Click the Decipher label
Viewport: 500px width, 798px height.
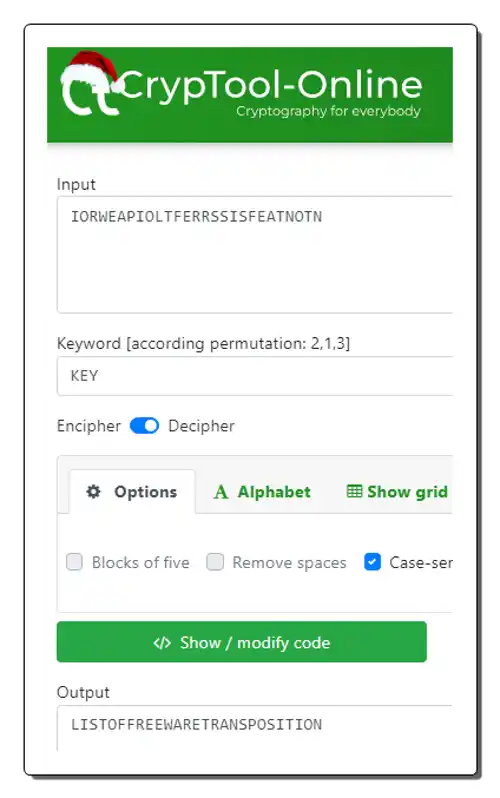pyautogui.click(x=202, y=426)
